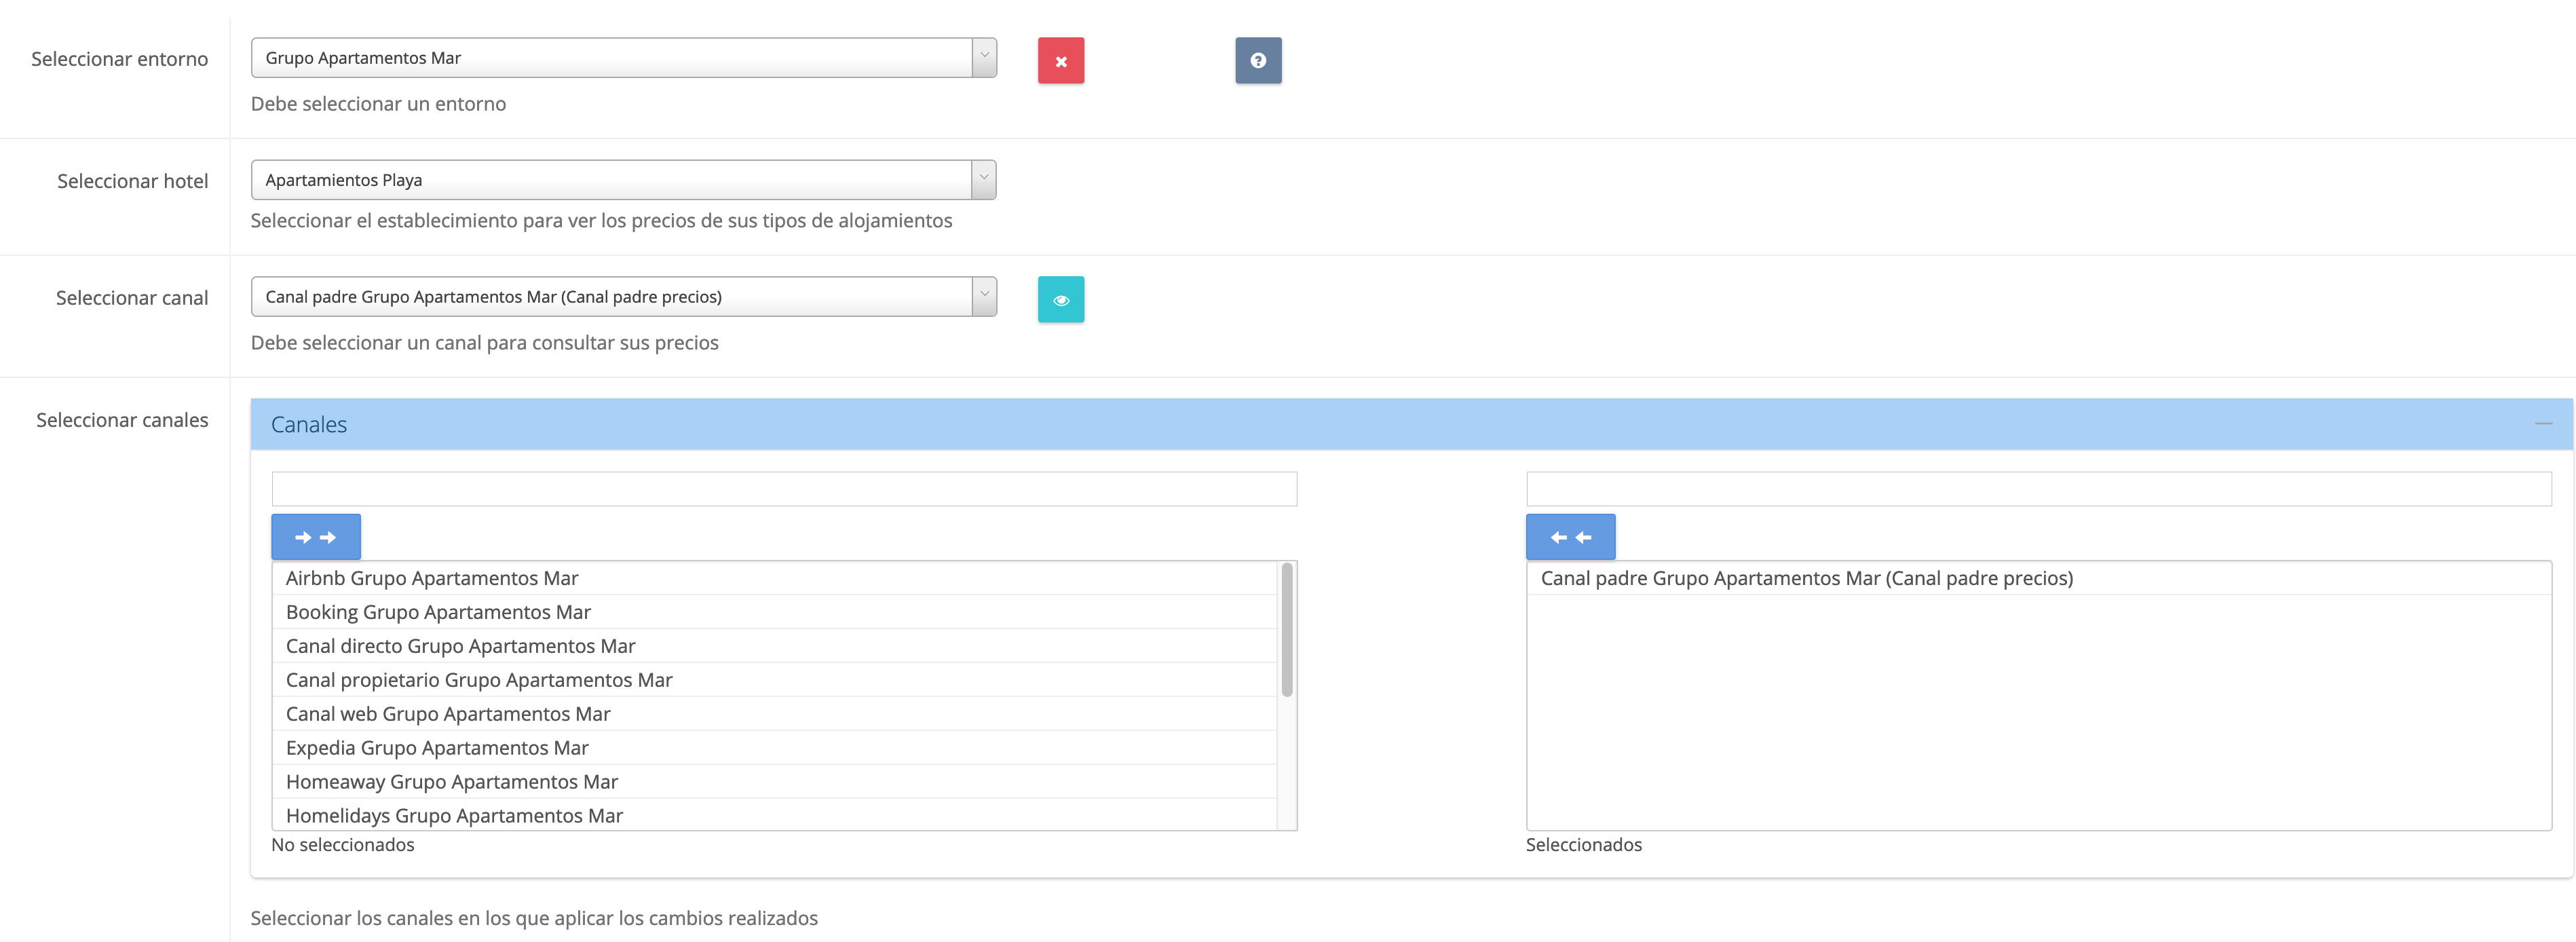Move all channels right with double-arrow button
Viewport: 2576px width, 942px height.
pos(315,537)
